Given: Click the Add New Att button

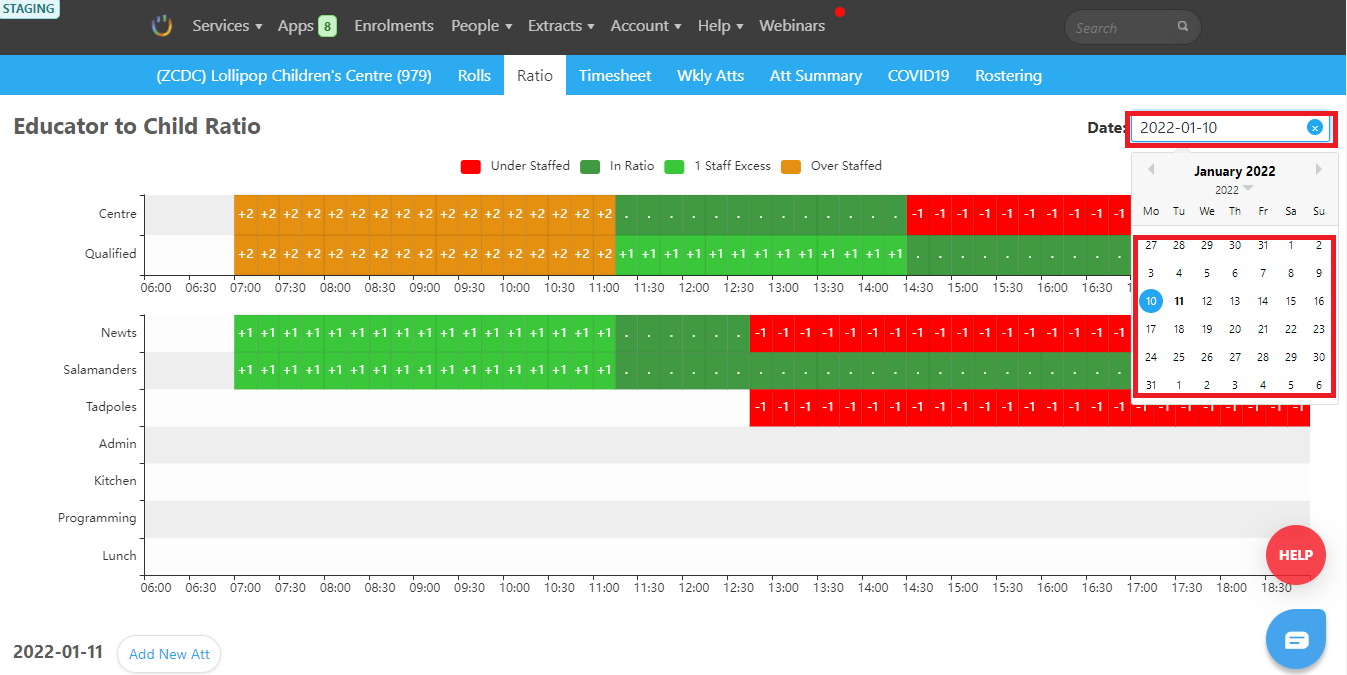Looking at the screenshot, I should coord(169,654).
